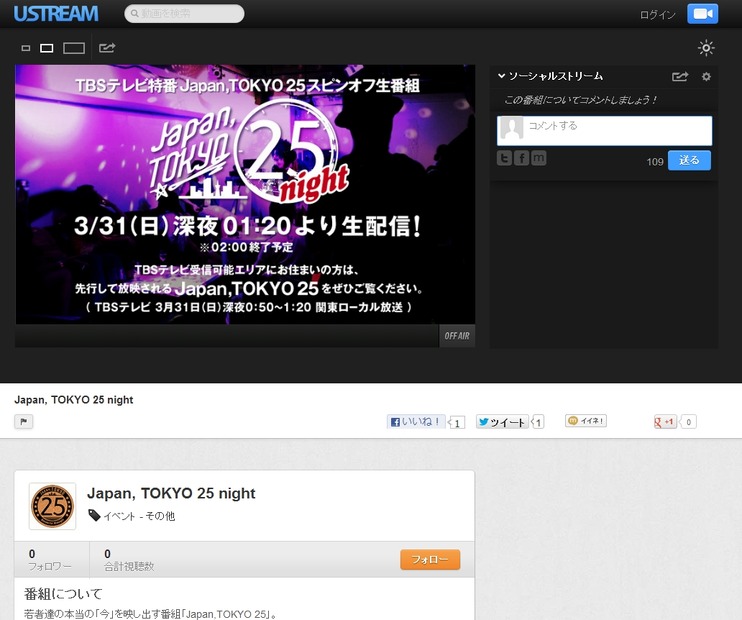Click the Google +1 count bubble
The height and width of the screenshot is (620, 742).
[688, 422]
